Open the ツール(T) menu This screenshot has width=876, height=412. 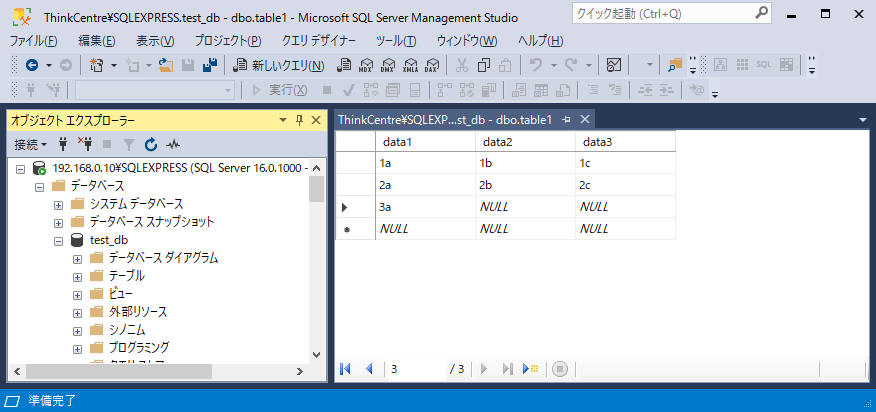point(395,41)
